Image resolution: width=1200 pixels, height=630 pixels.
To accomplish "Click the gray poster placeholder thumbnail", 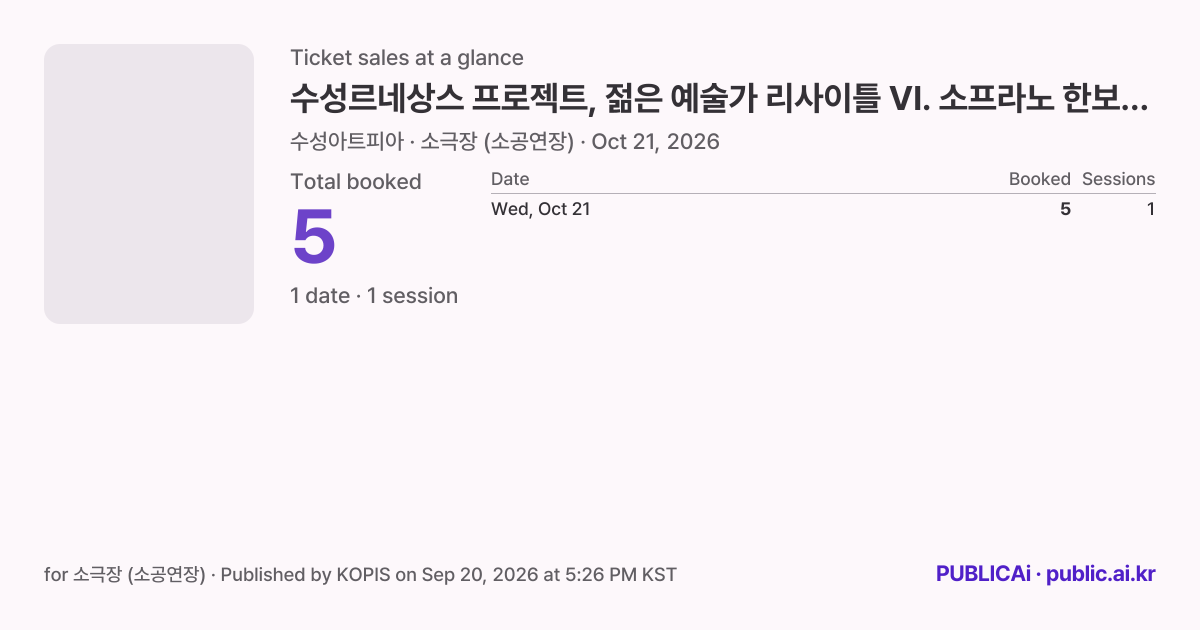I will coord(149,184).
